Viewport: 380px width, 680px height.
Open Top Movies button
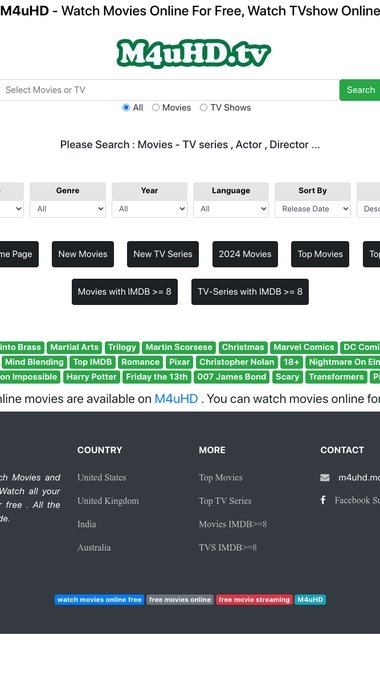320,254
